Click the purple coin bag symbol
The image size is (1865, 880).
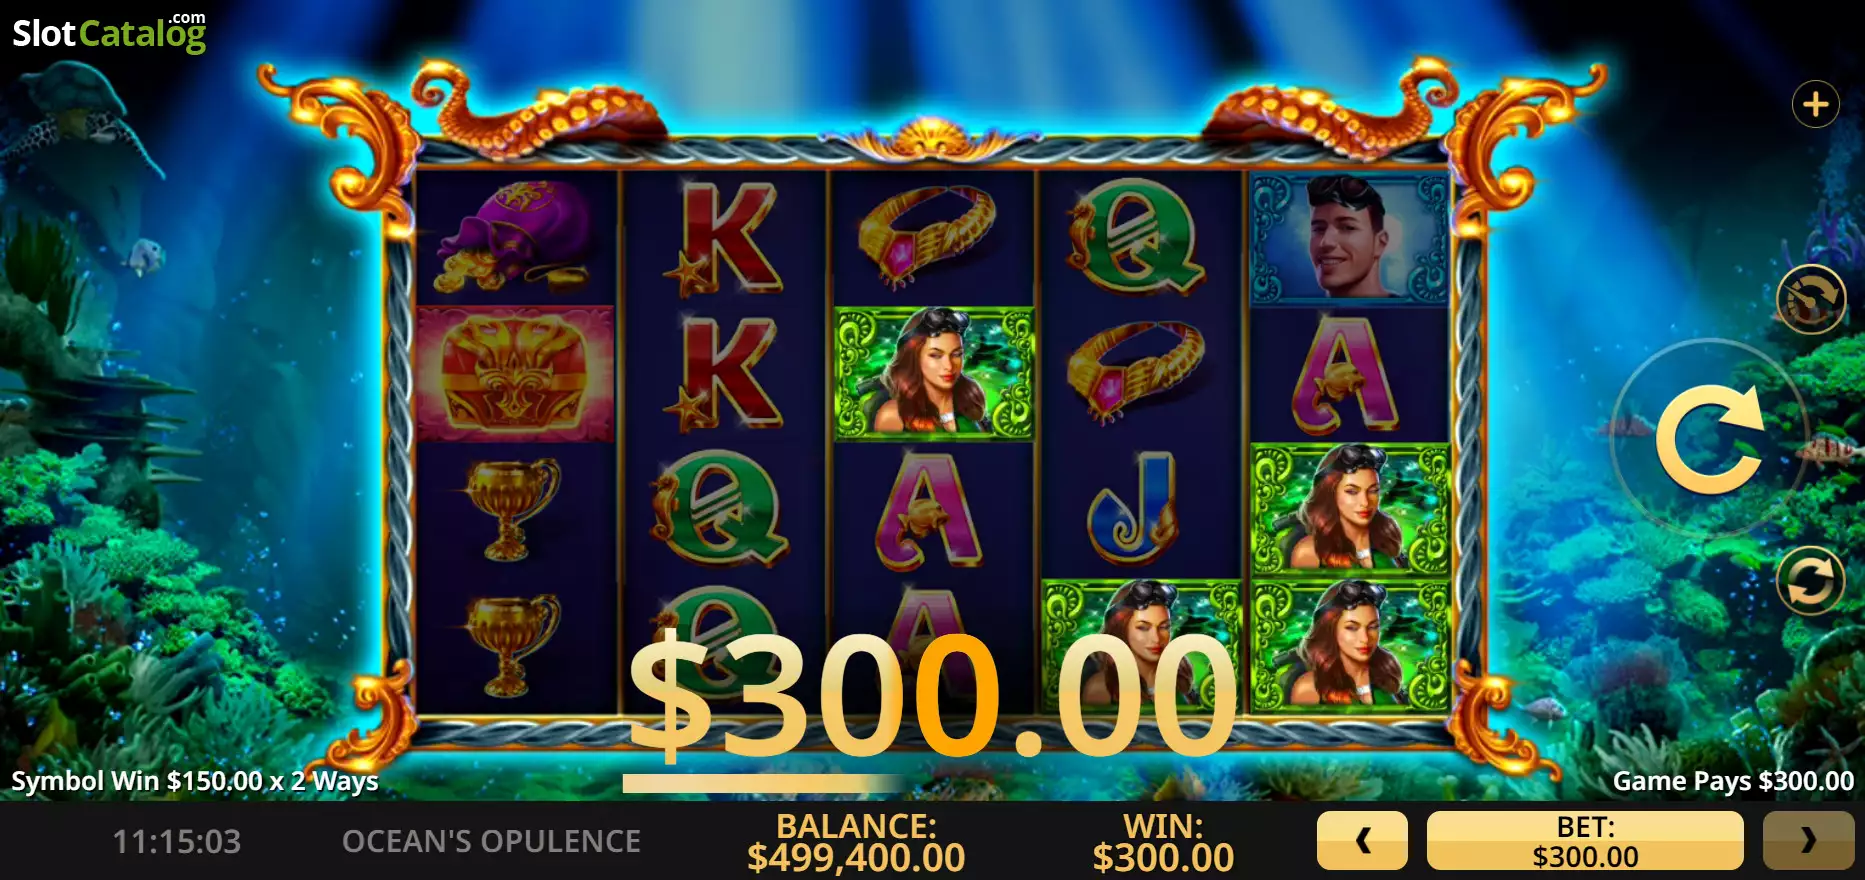tap(515, 237)
